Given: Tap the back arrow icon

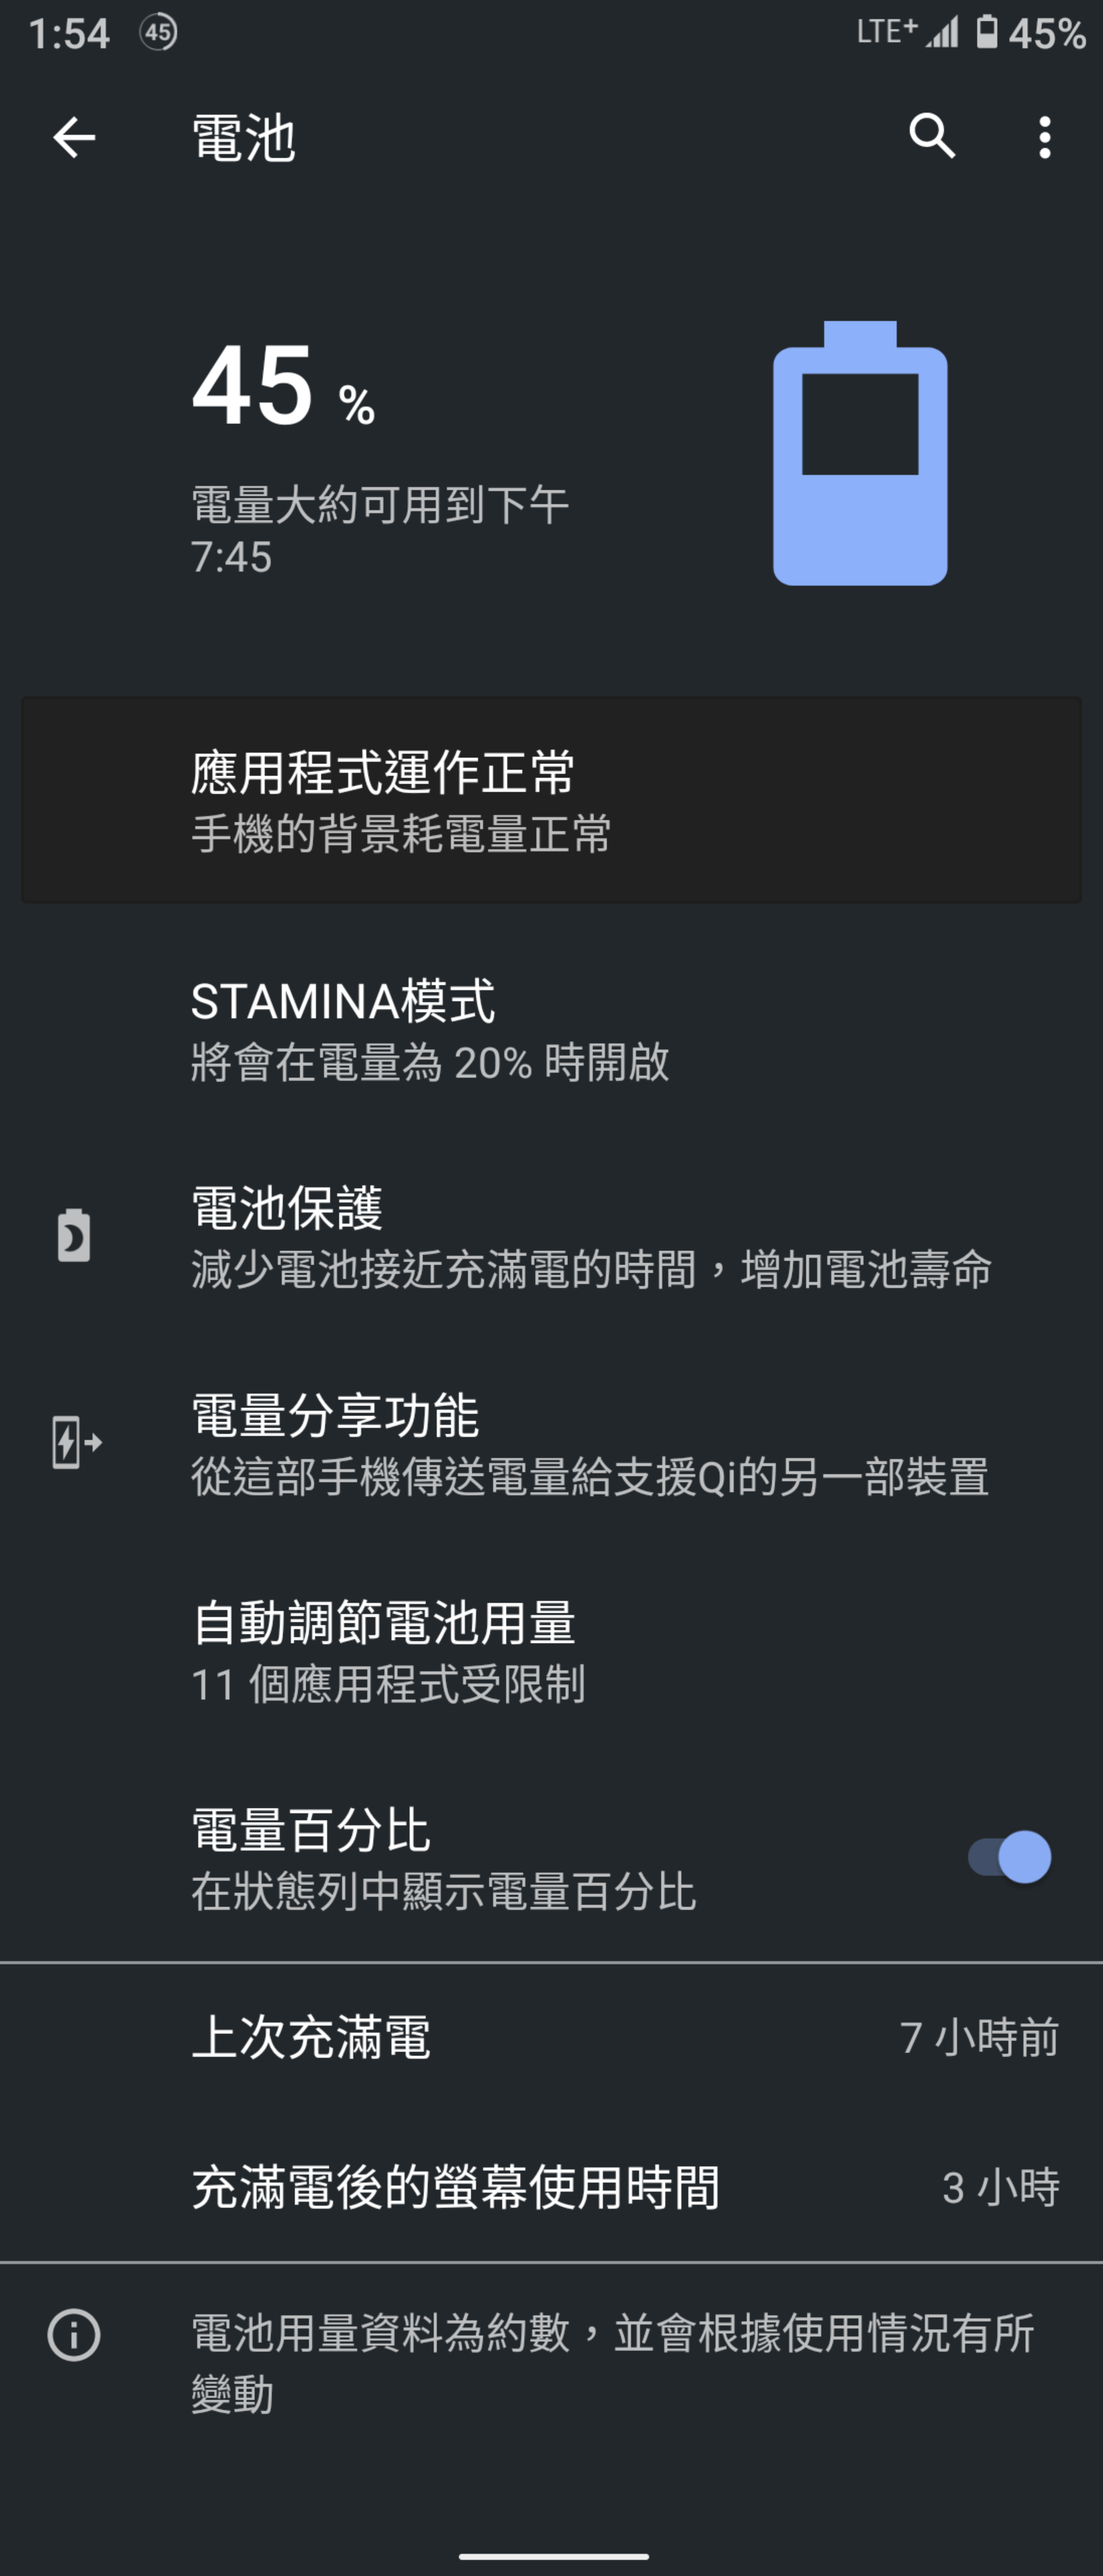Looking at the screenshot, I should 74,137.
